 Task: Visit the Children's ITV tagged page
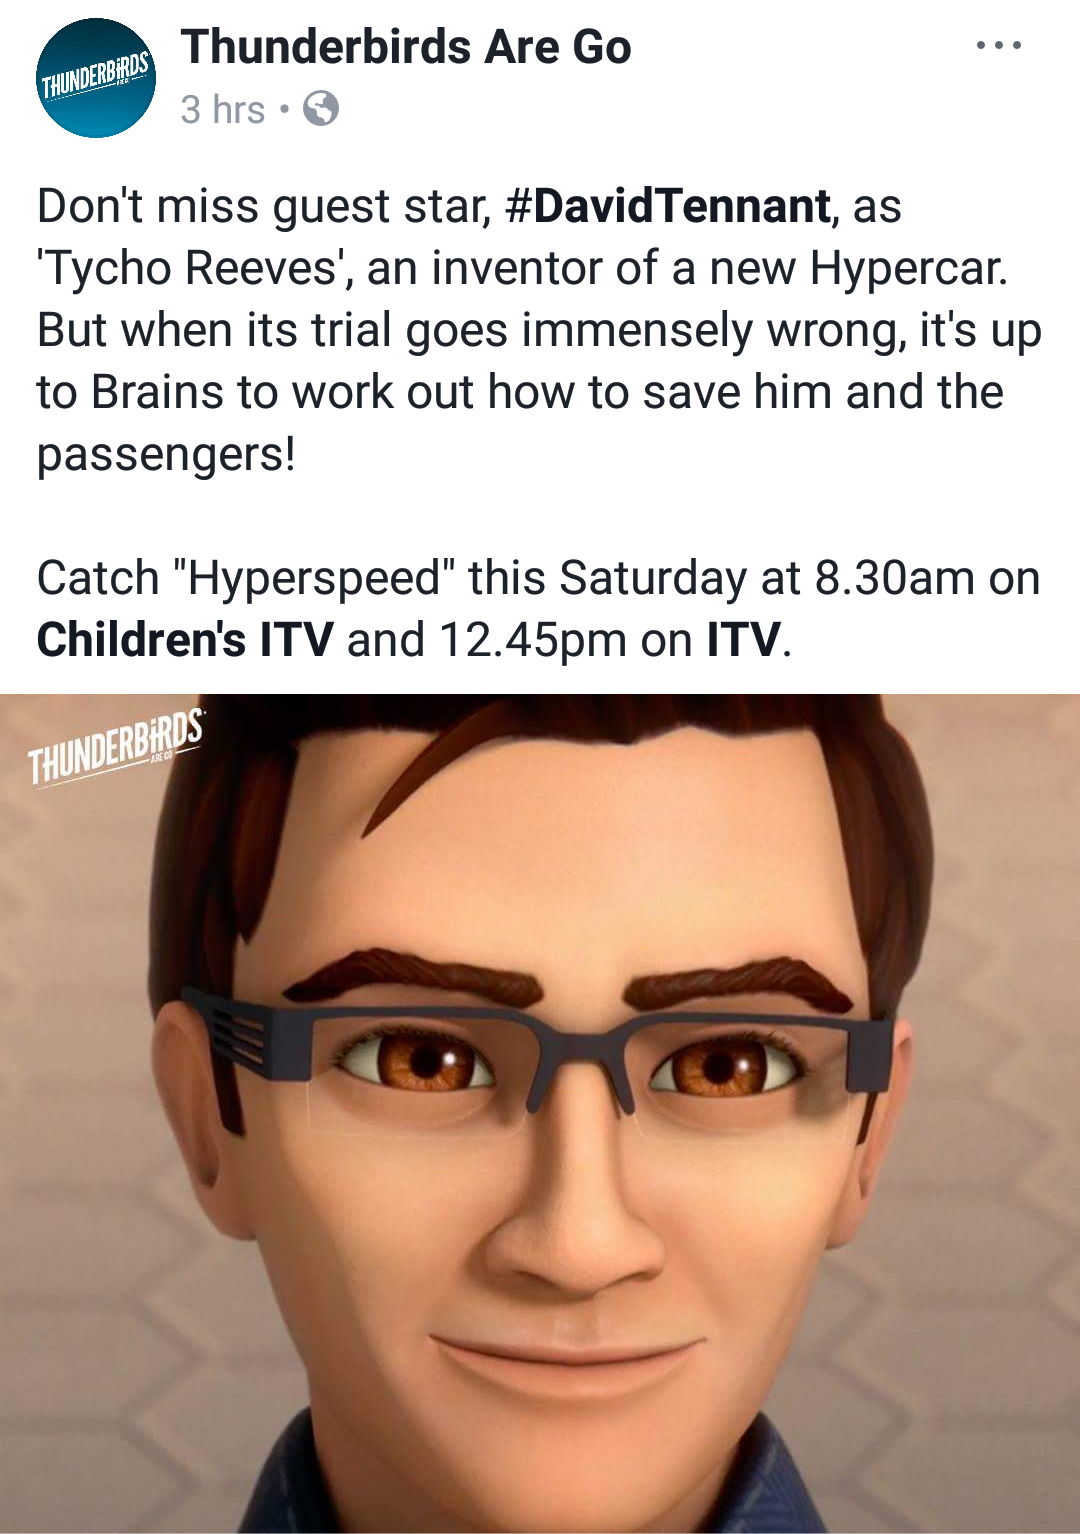(185, 640)
